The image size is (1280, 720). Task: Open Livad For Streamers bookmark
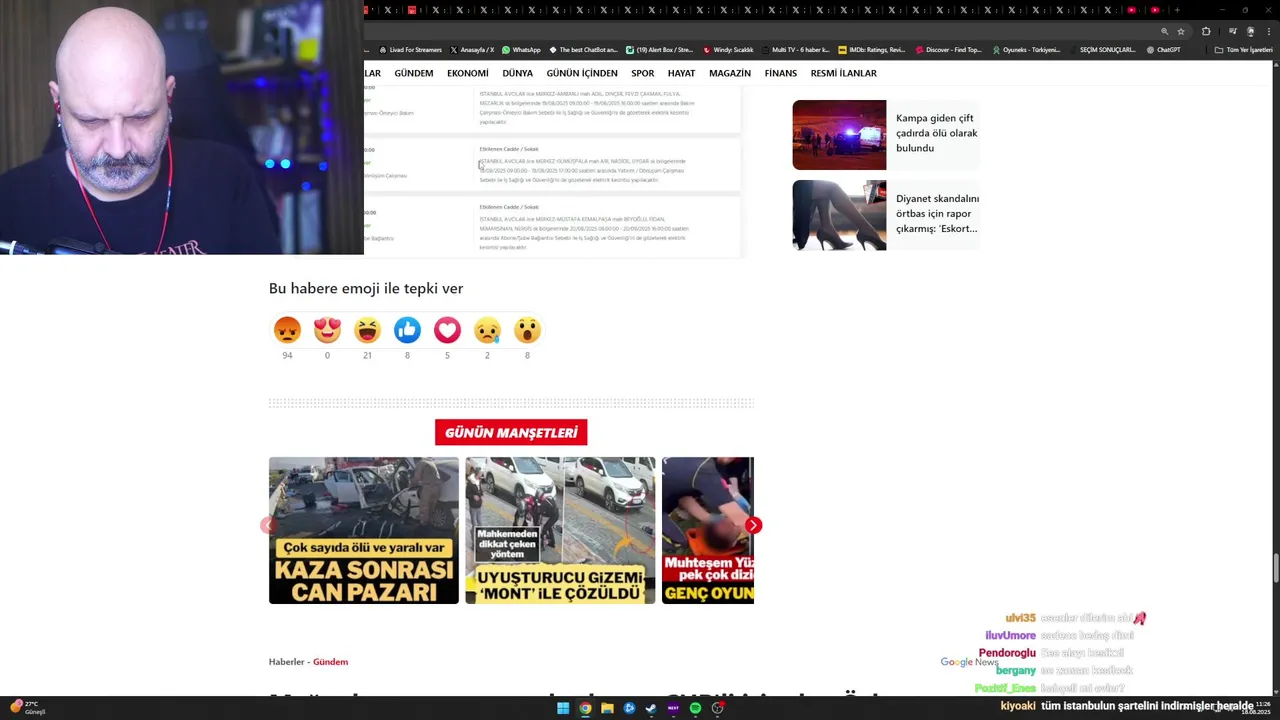[x=410, y=50]
